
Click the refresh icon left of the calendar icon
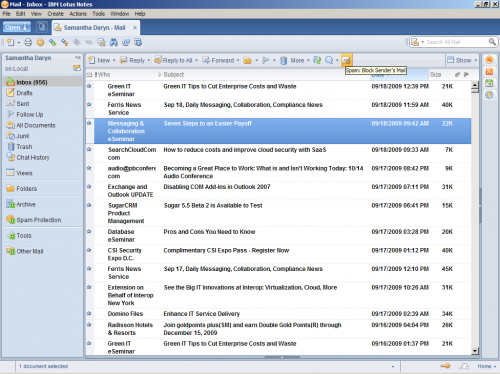point(126,42)
